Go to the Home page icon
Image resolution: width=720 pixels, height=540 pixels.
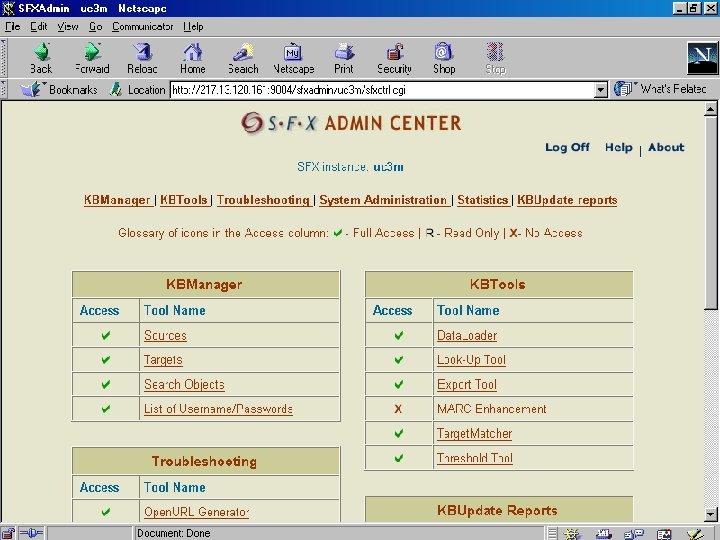coord(193,52)
